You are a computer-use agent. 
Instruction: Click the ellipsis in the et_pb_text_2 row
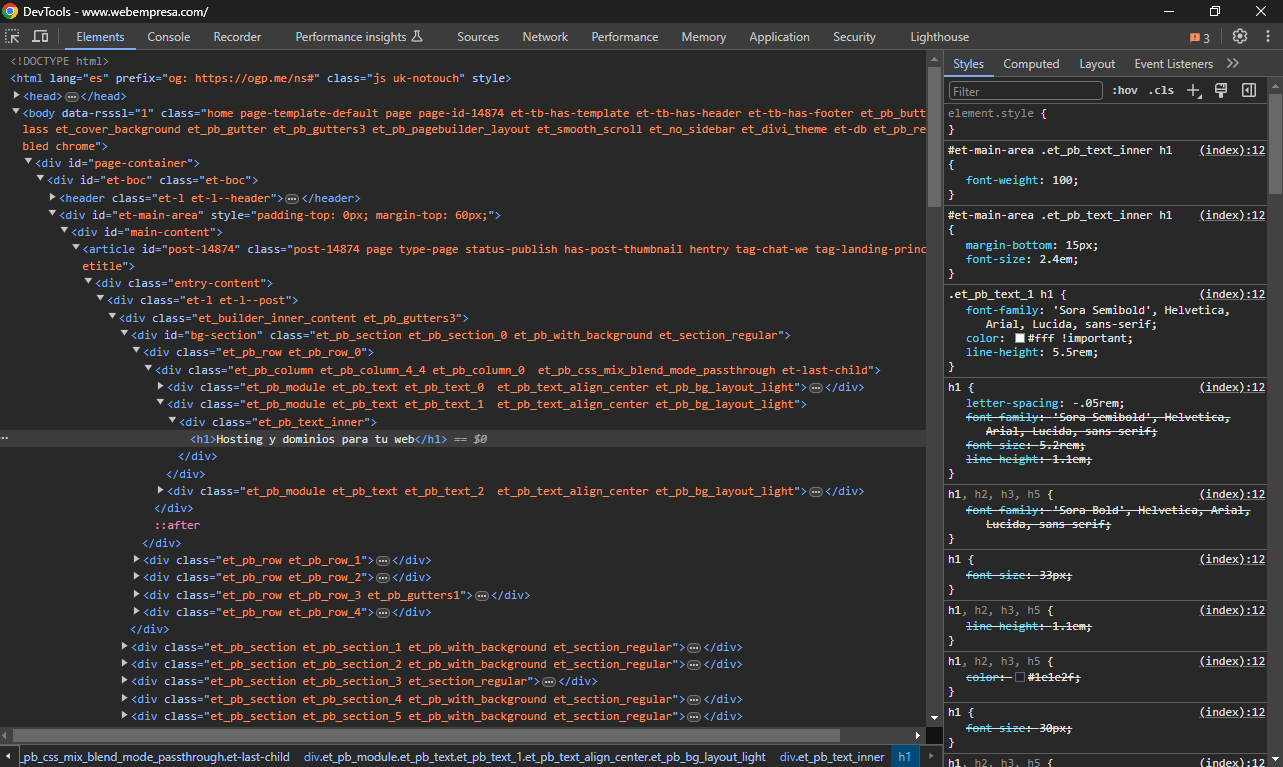pos(816,491)
